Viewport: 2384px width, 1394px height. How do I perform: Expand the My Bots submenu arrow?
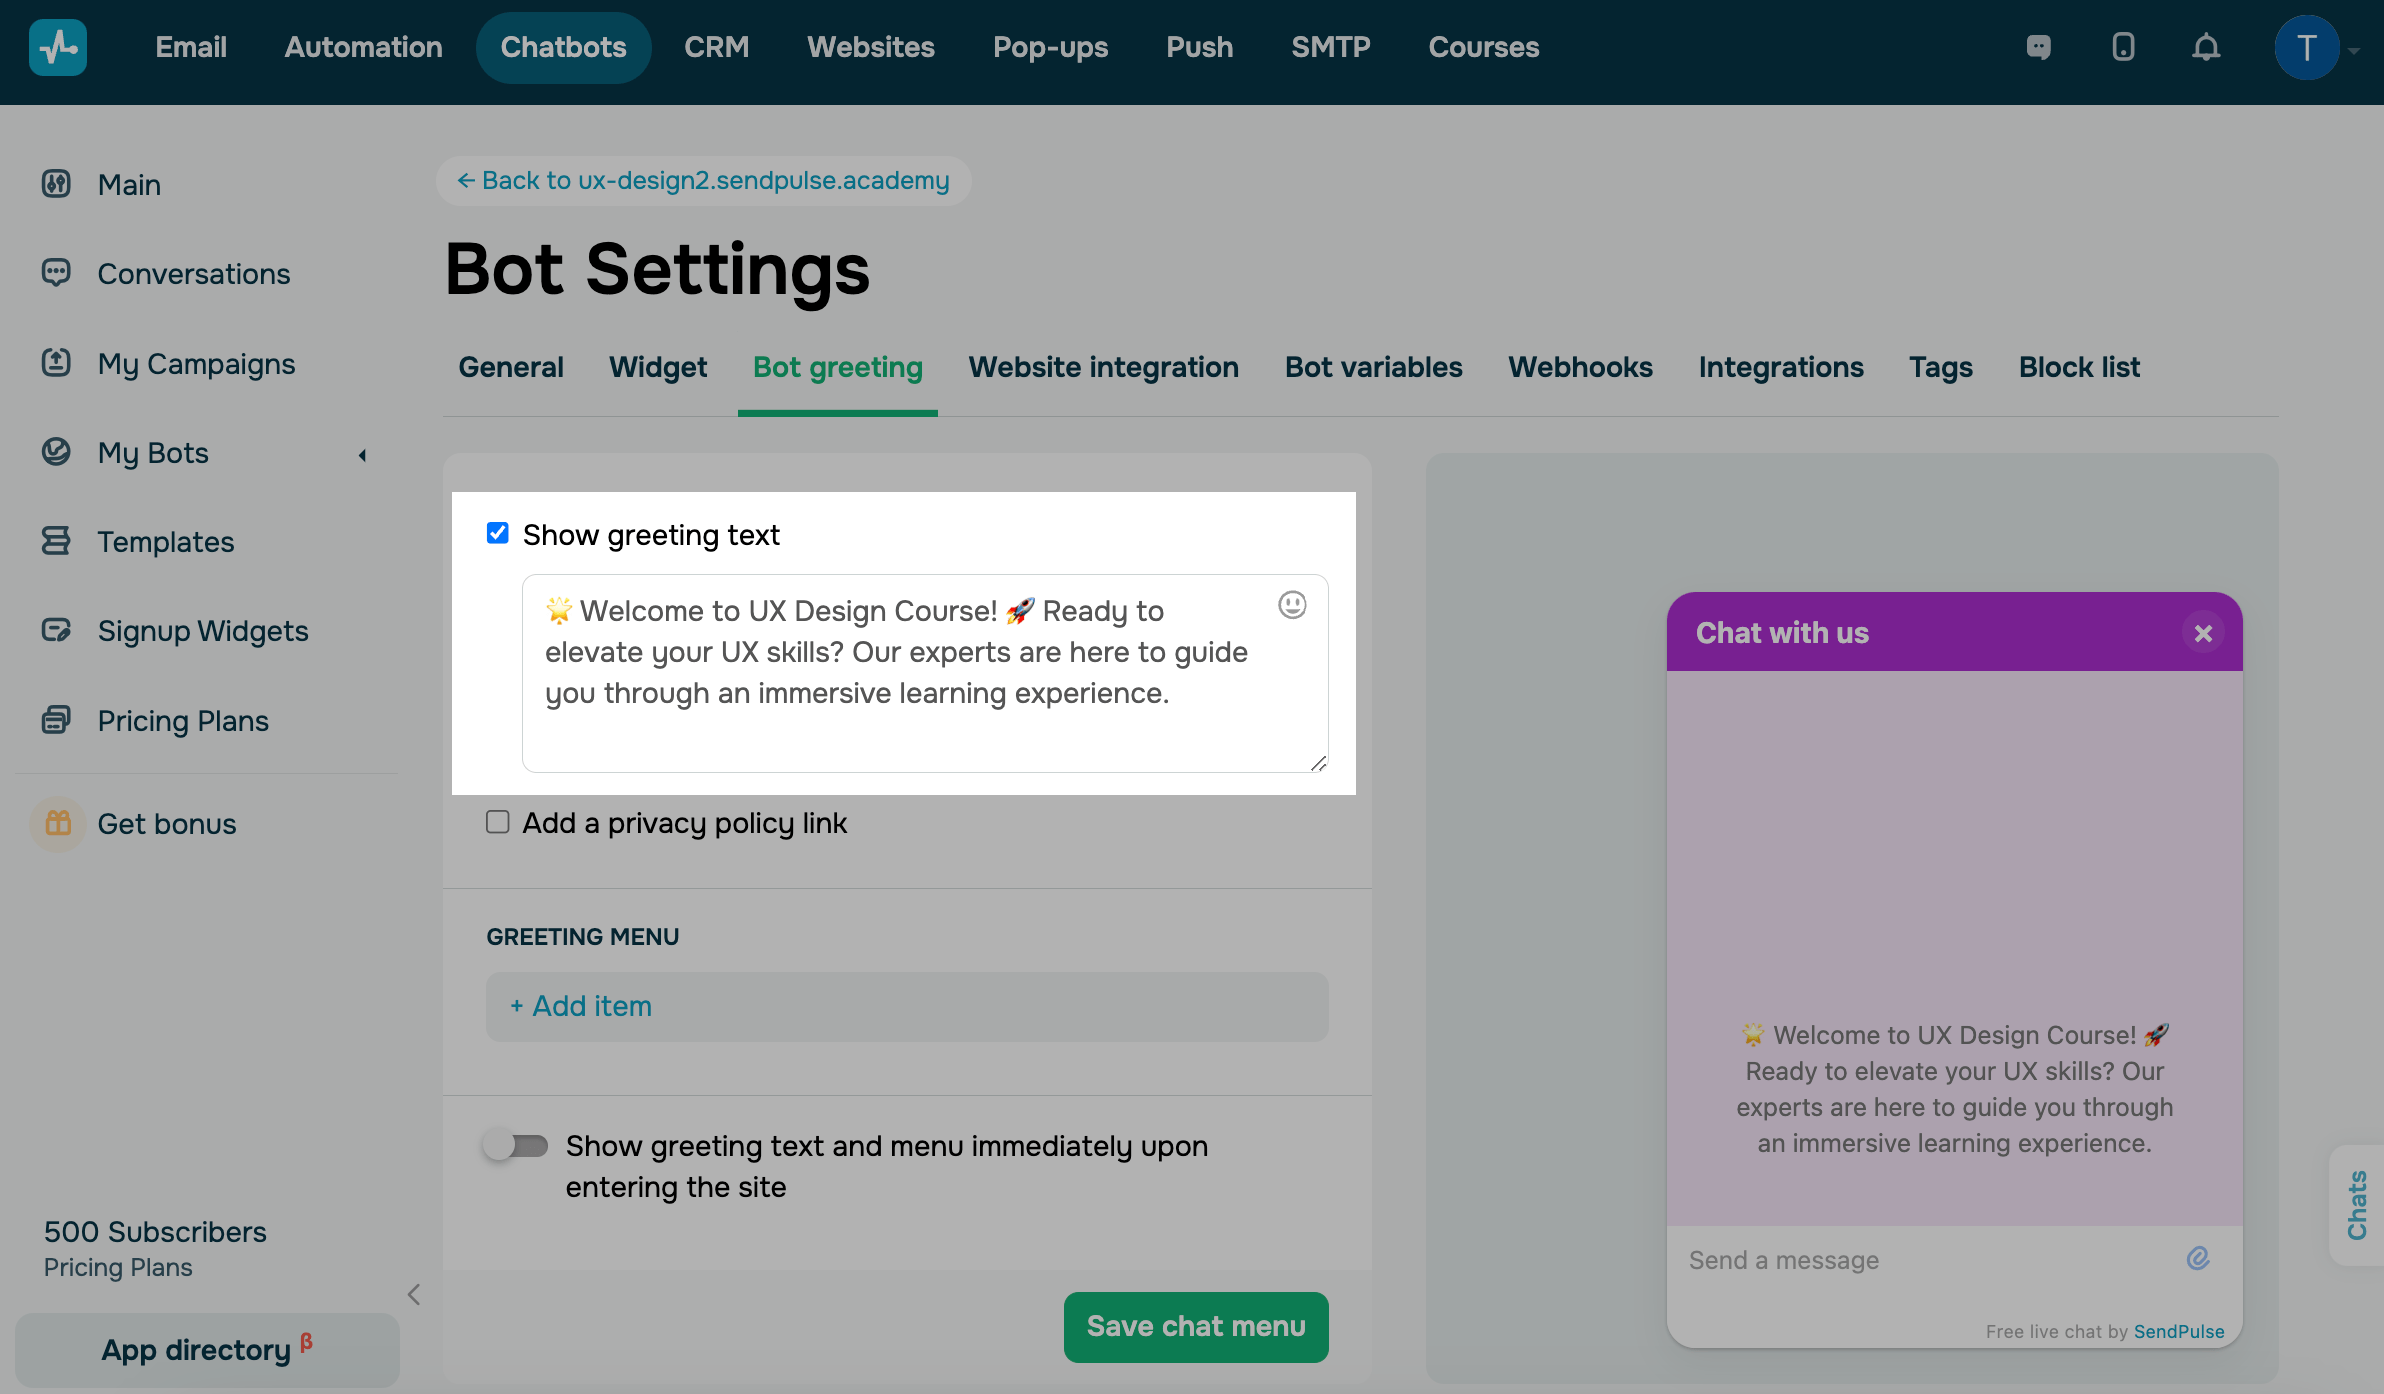pos(363,455)
